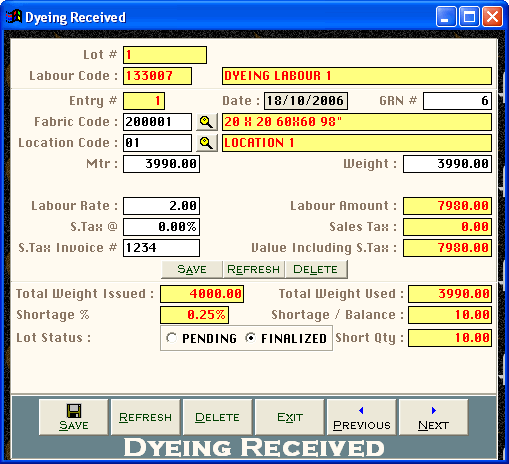Focus the Labour Rate field
Viewport: 509px width, 464px height.
click(x=162, y=206)
